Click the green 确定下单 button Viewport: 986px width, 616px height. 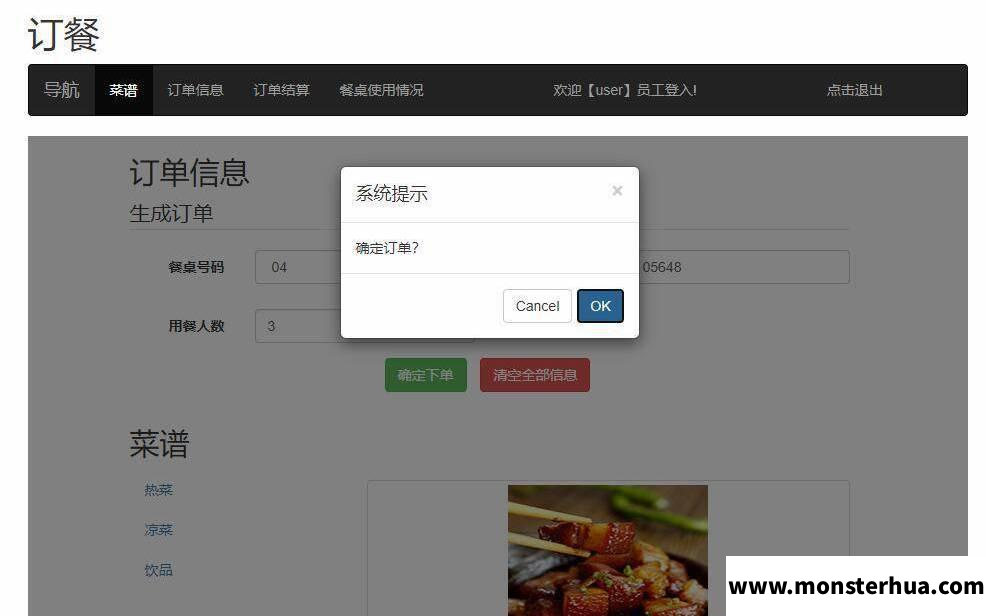[x=426, y=375]
